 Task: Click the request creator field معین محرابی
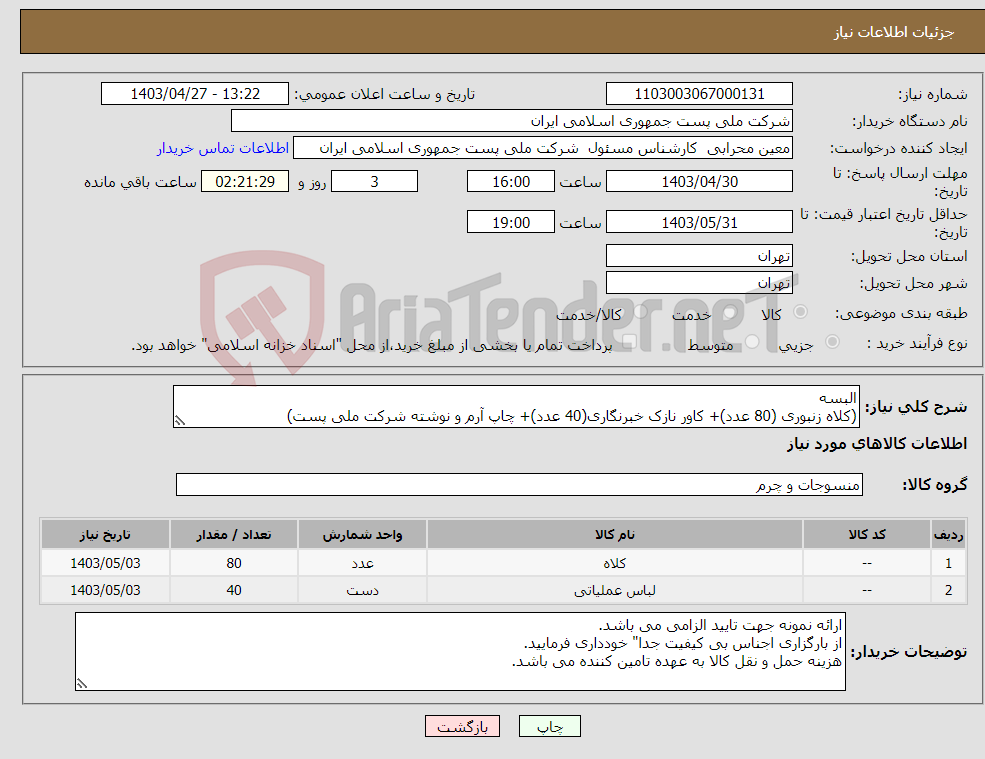[x=543, y=148]
